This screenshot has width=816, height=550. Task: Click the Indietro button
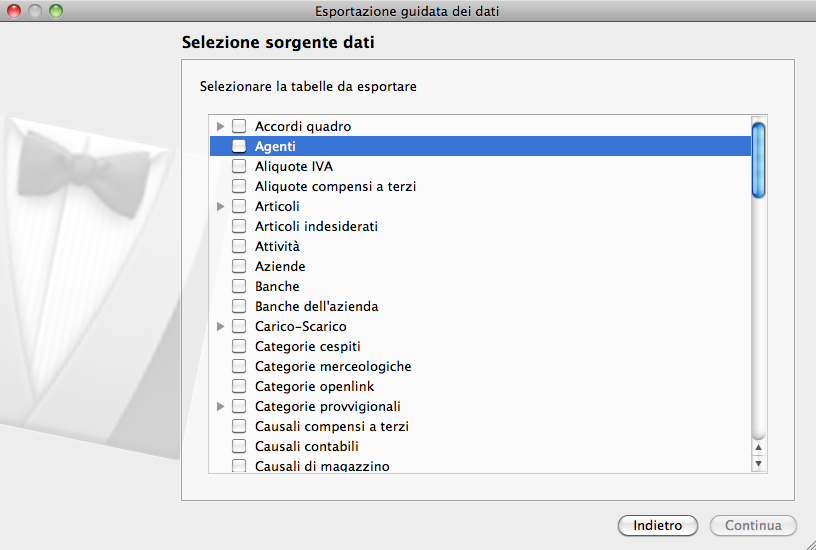click(657, 525)
